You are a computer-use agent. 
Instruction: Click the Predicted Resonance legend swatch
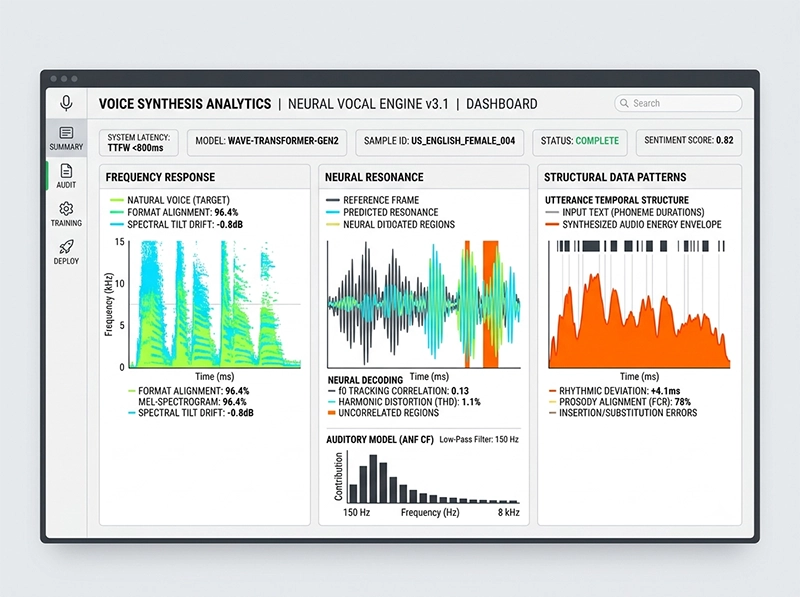(x=332, y=212)
